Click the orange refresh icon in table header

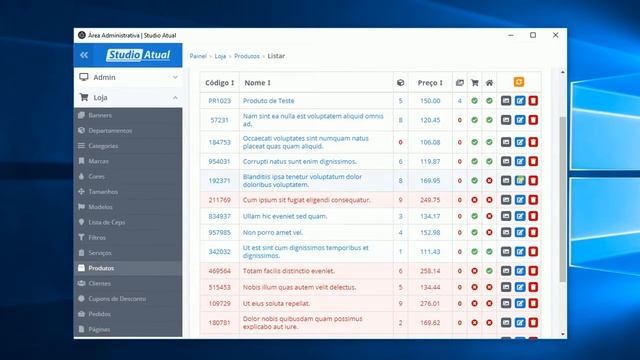[519, 82]
